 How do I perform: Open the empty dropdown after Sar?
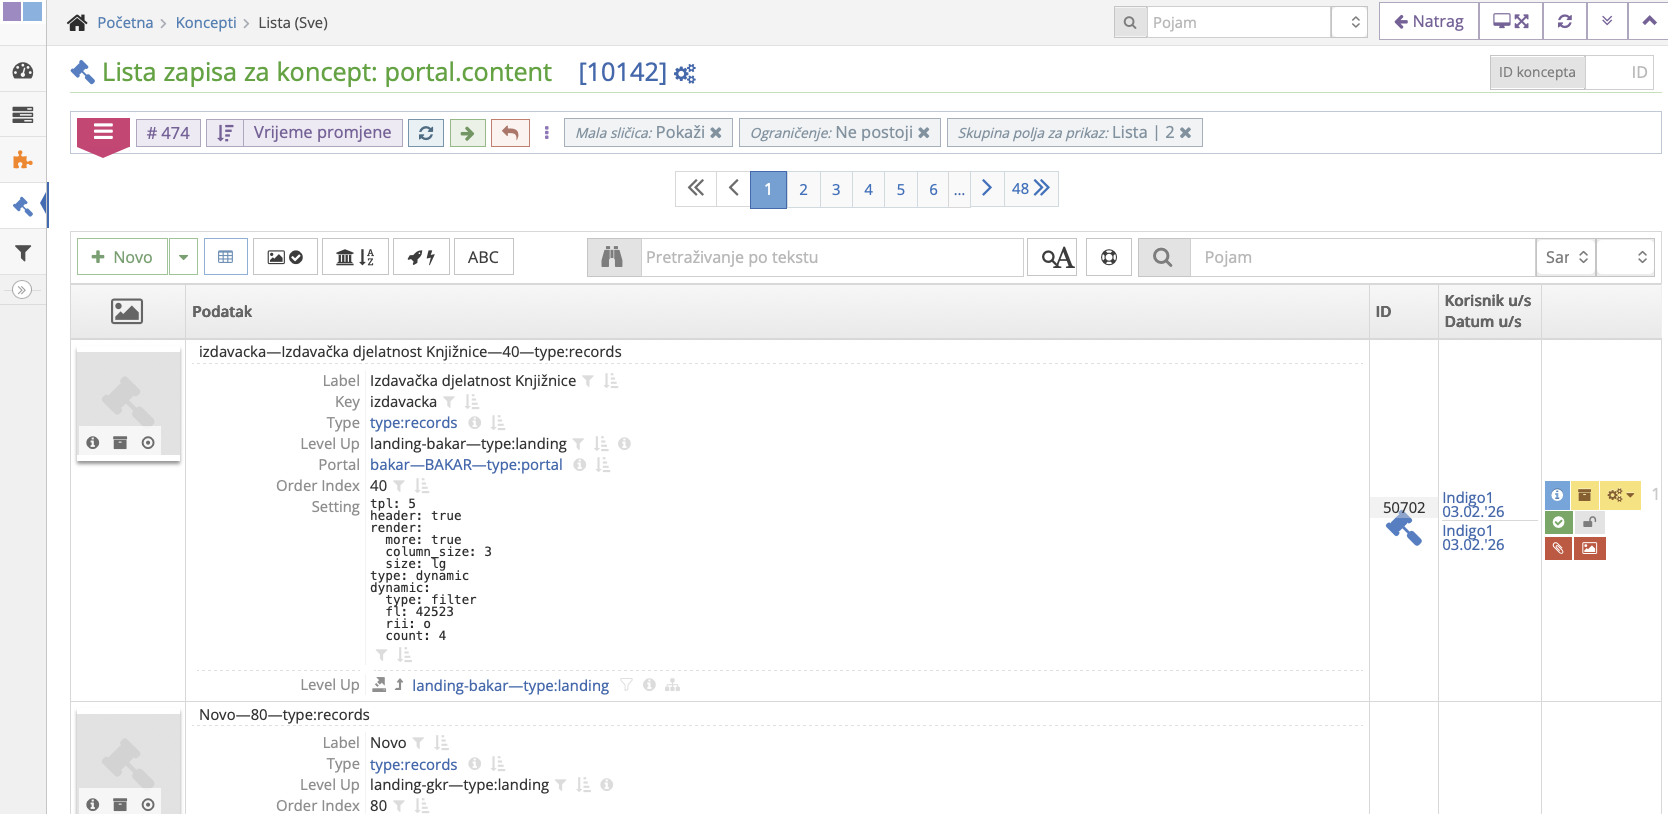click(x=1625, y=257)
